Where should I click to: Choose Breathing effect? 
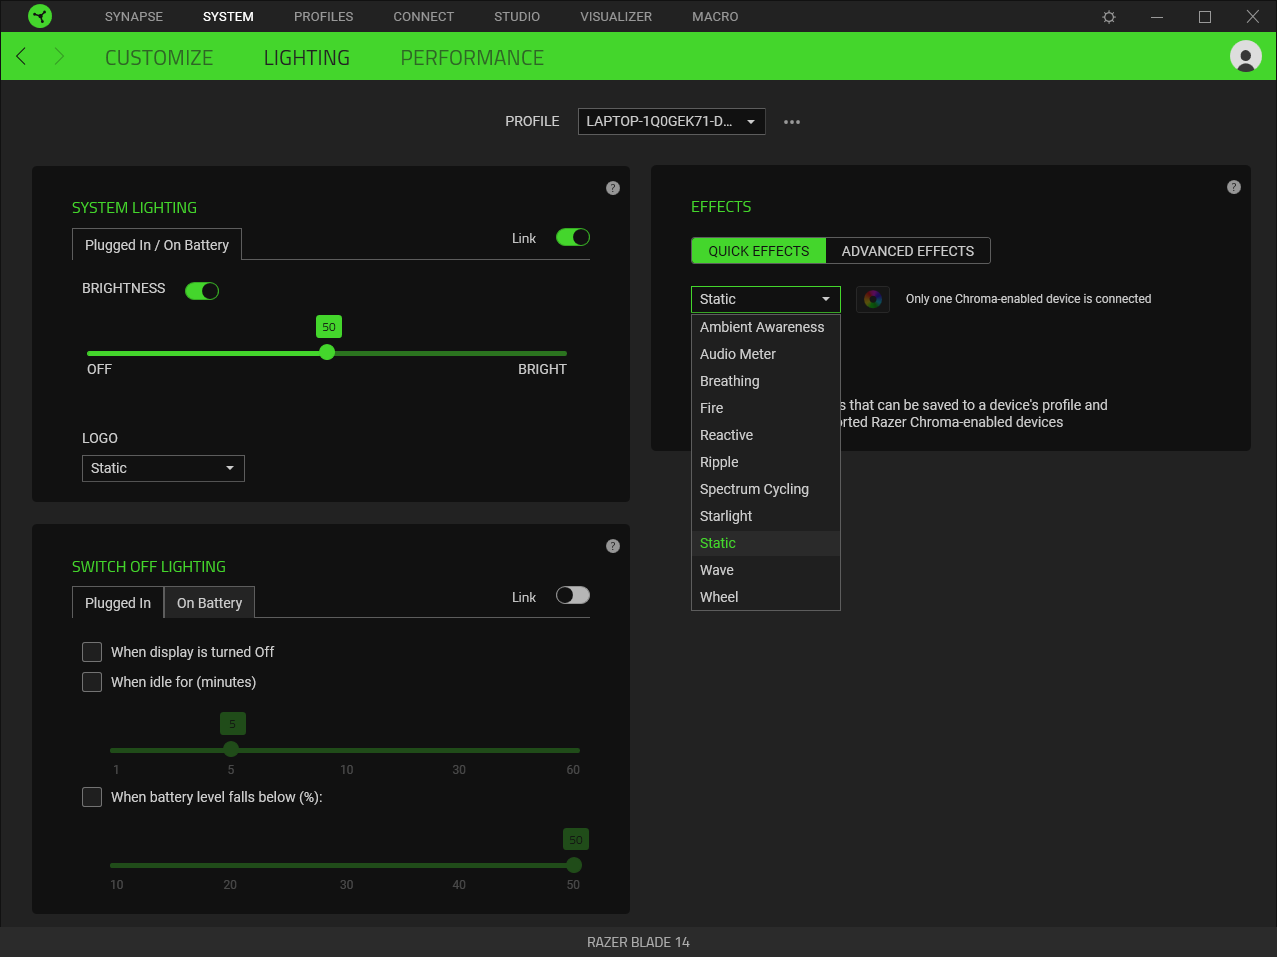(766, 381)
